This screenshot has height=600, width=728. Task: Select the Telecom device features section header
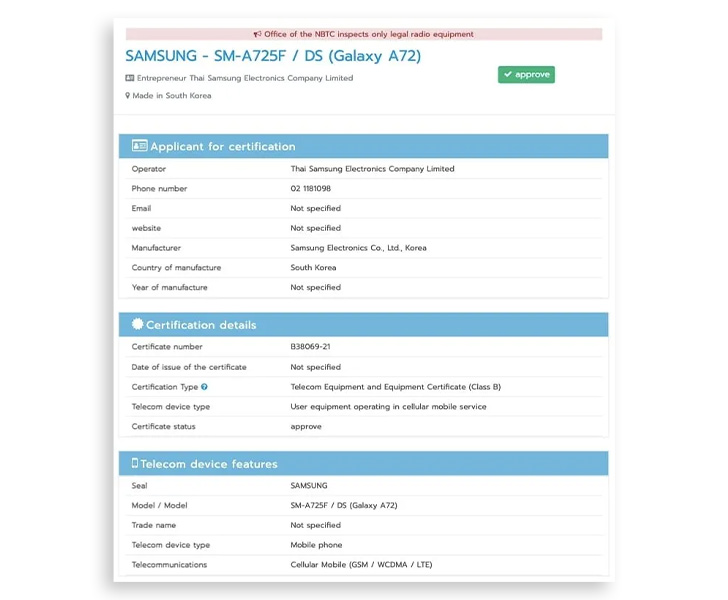[x=364, y=463]
